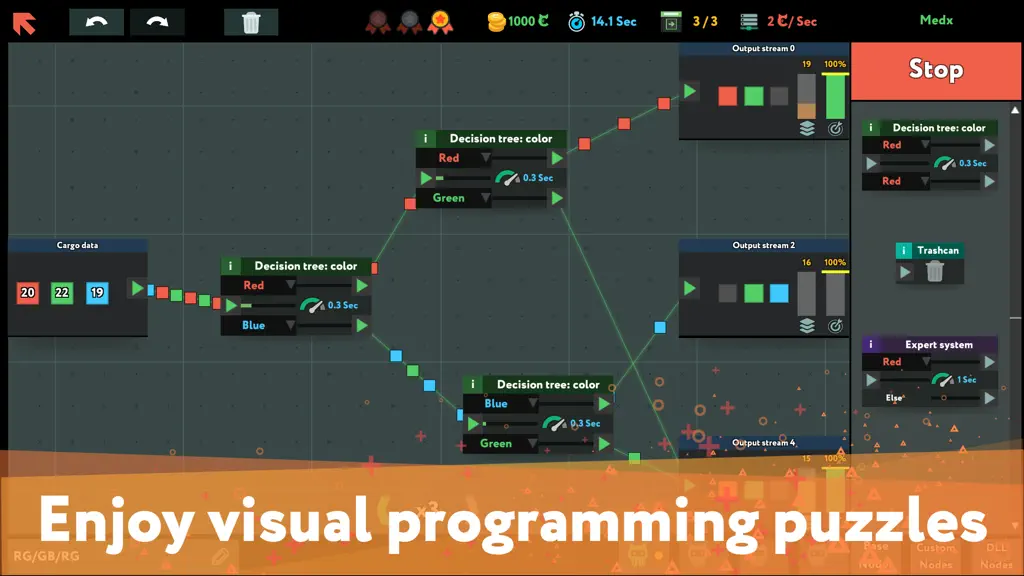Screen dimensions: 1024x576
Task: Open Green dropdown on bottom Decision tree
Action: coord(501,443)
